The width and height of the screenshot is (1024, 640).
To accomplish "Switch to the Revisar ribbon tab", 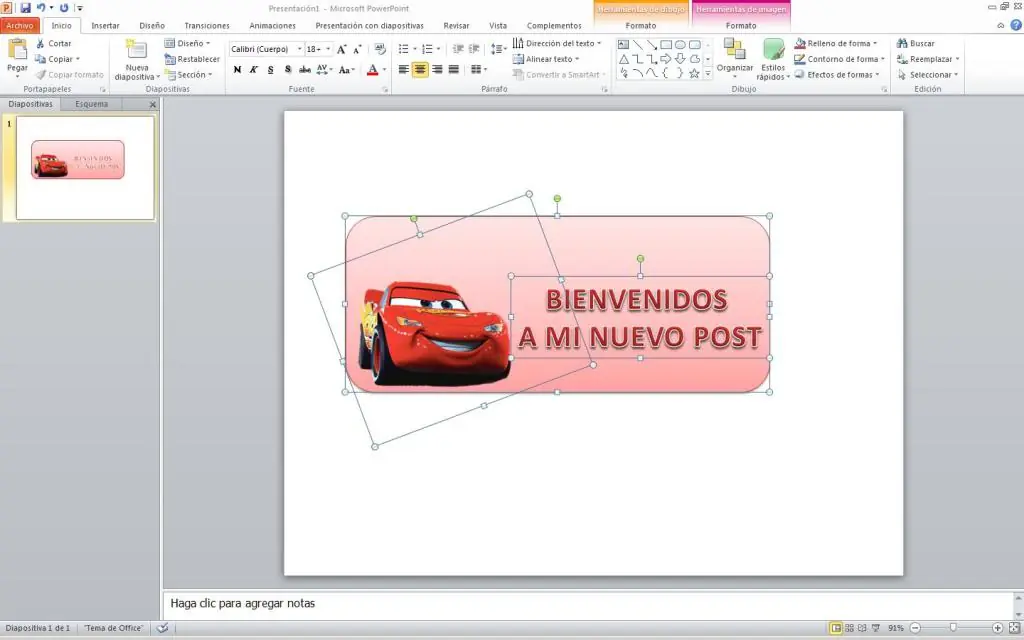I will [x=456, y=25].
